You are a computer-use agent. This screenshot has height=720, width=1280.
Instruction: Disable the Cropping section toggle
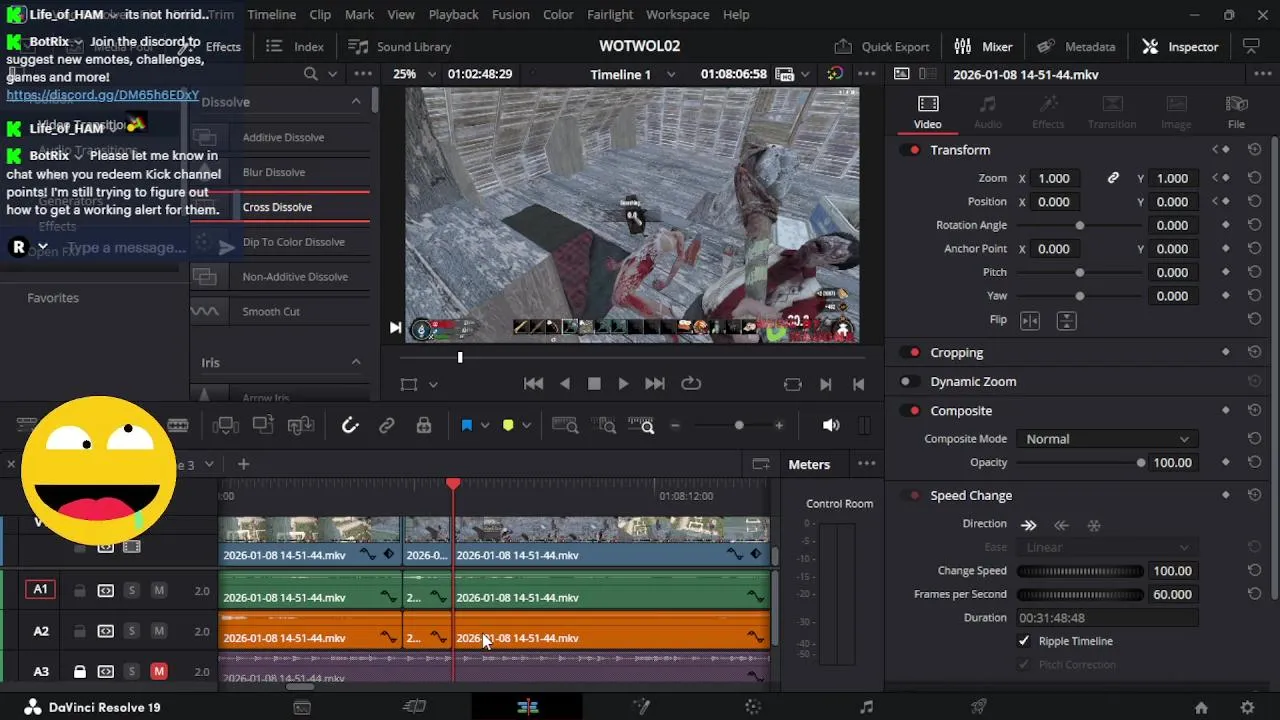(911, 353)
